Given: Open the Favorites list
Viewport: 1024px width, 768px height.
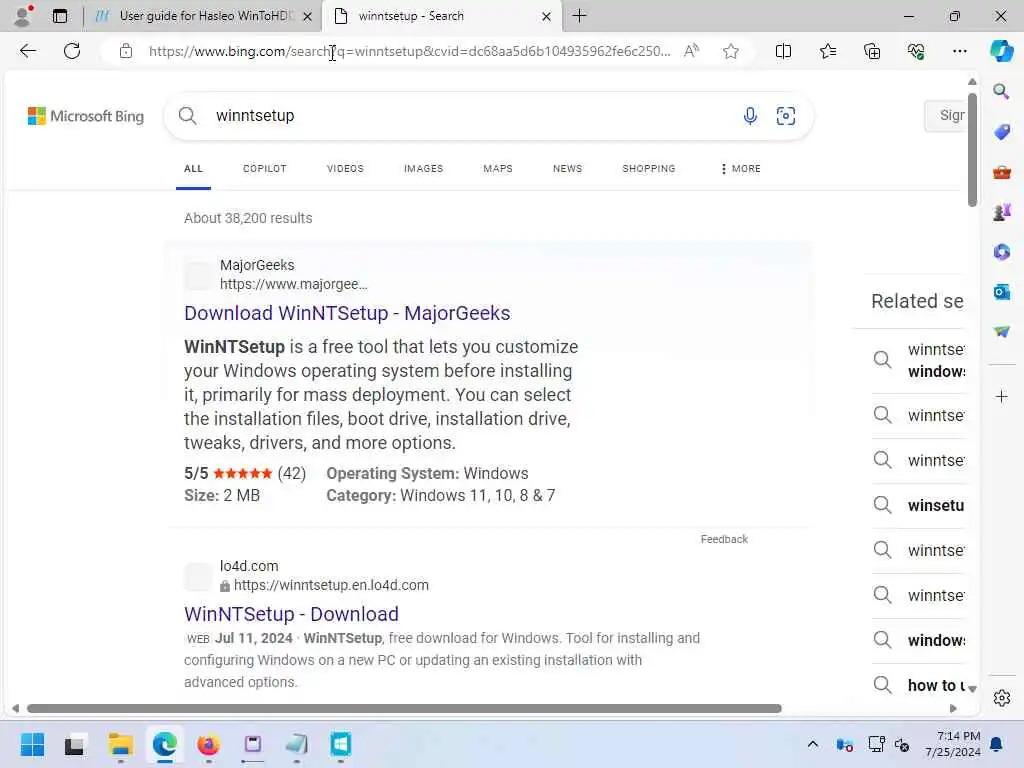Looking at the screenshot, I should click(827, 51).
